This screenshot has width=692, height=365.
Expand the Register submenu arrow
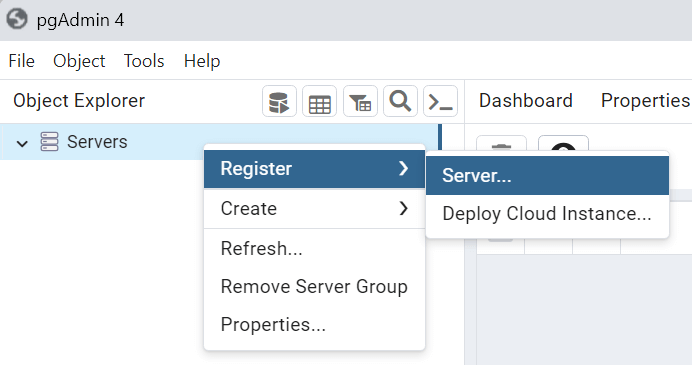point(403,168)
